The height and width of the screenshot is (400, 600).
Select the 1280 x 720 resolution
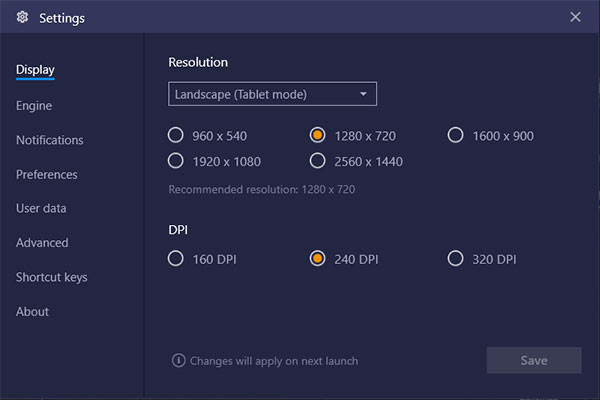317,135
